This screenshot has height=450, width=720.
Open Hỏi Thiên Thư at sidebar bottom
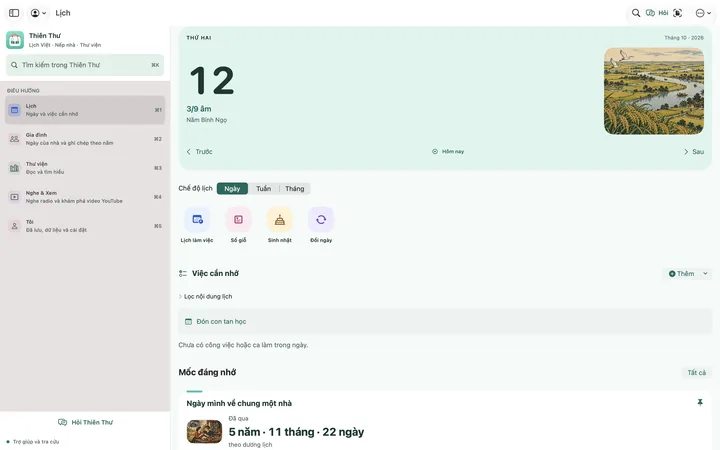click(85, 422)
